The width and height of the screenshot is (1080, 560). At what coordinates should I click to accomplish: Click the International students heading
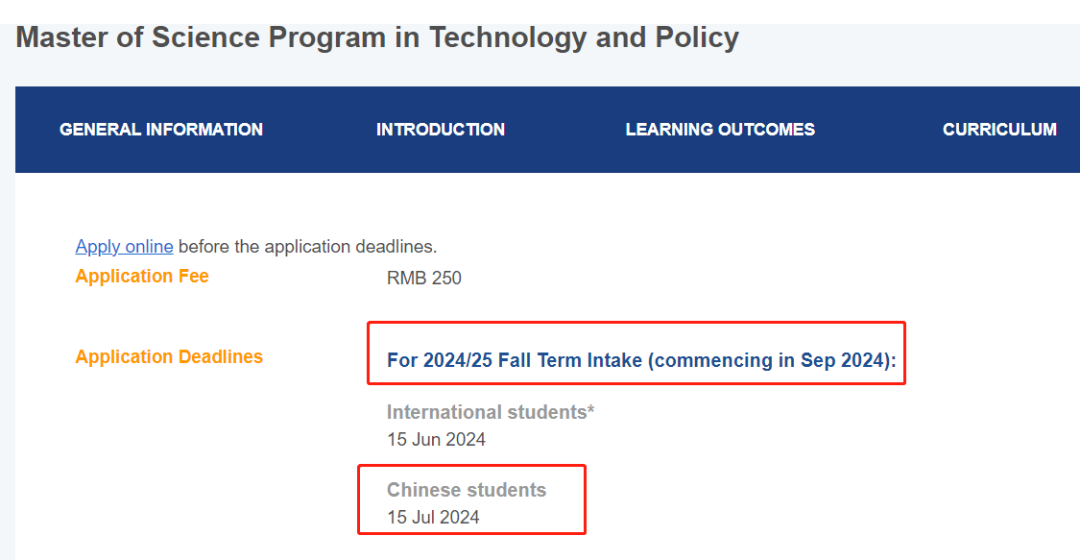click(486, 412)
